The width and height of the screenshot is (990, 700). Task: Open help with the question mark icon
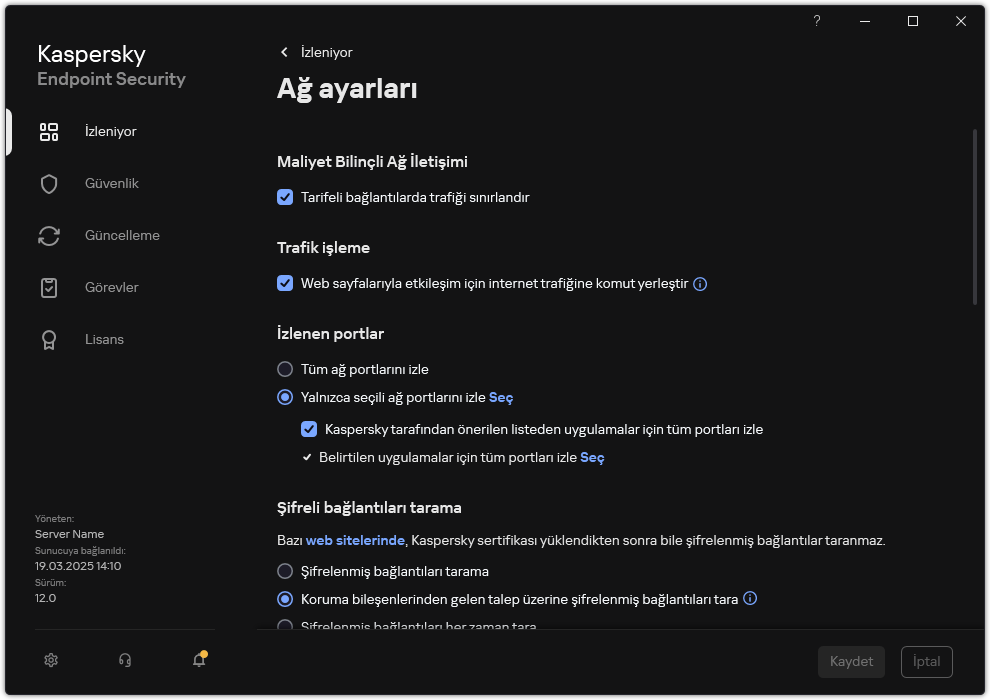pyautogui.click(x=817, y=21)
